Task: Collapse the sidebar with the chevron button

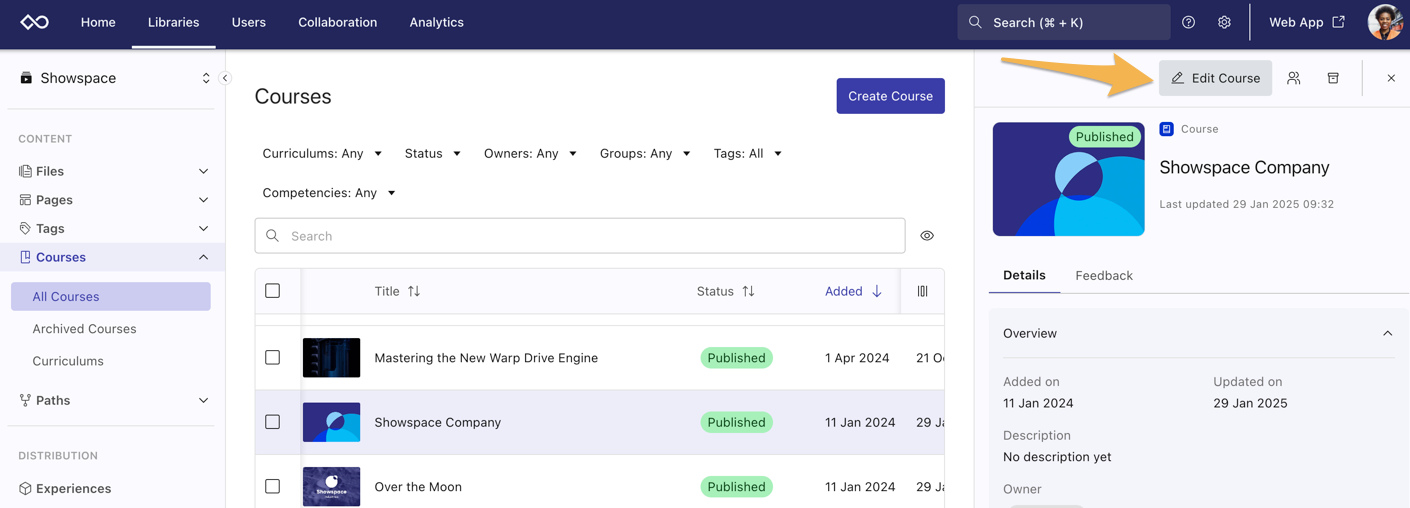Action: point(225,78)
